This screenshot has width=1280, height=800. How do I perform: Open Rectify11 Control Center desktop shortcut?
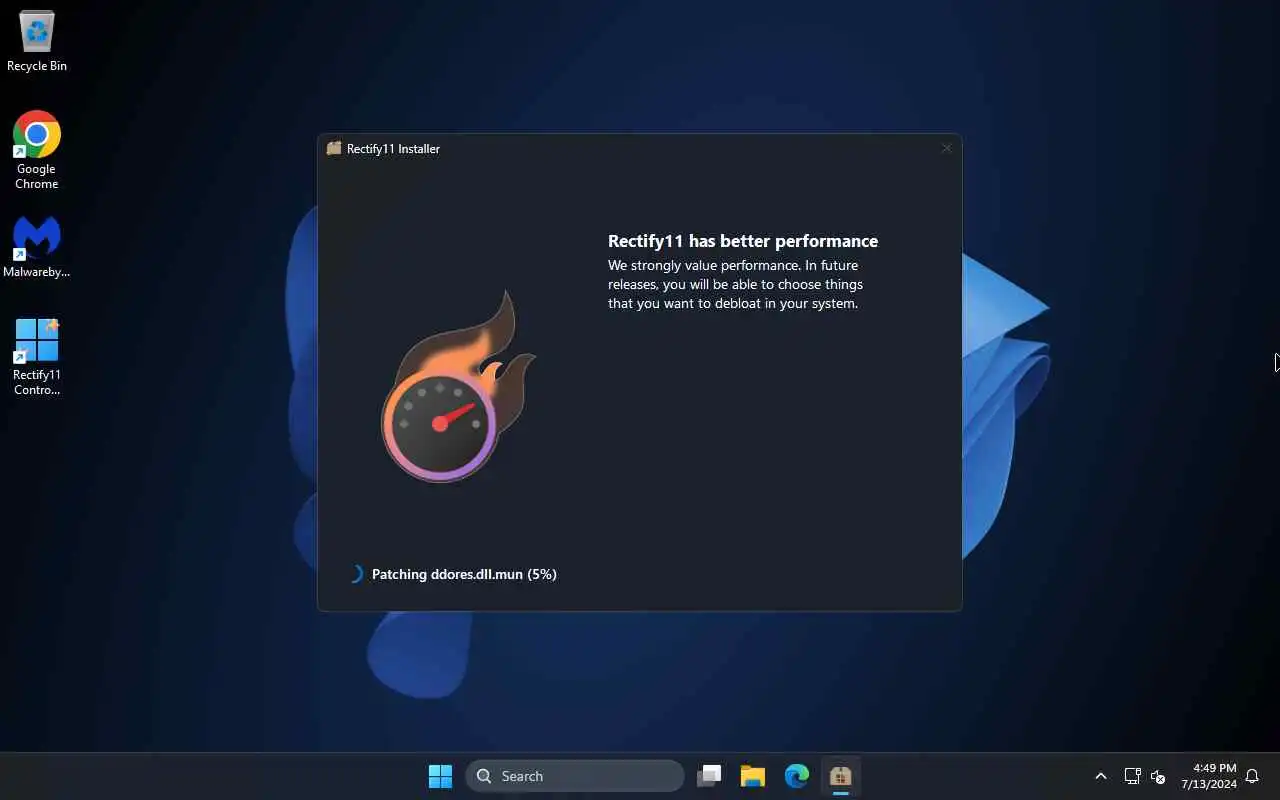pos(37,357)
